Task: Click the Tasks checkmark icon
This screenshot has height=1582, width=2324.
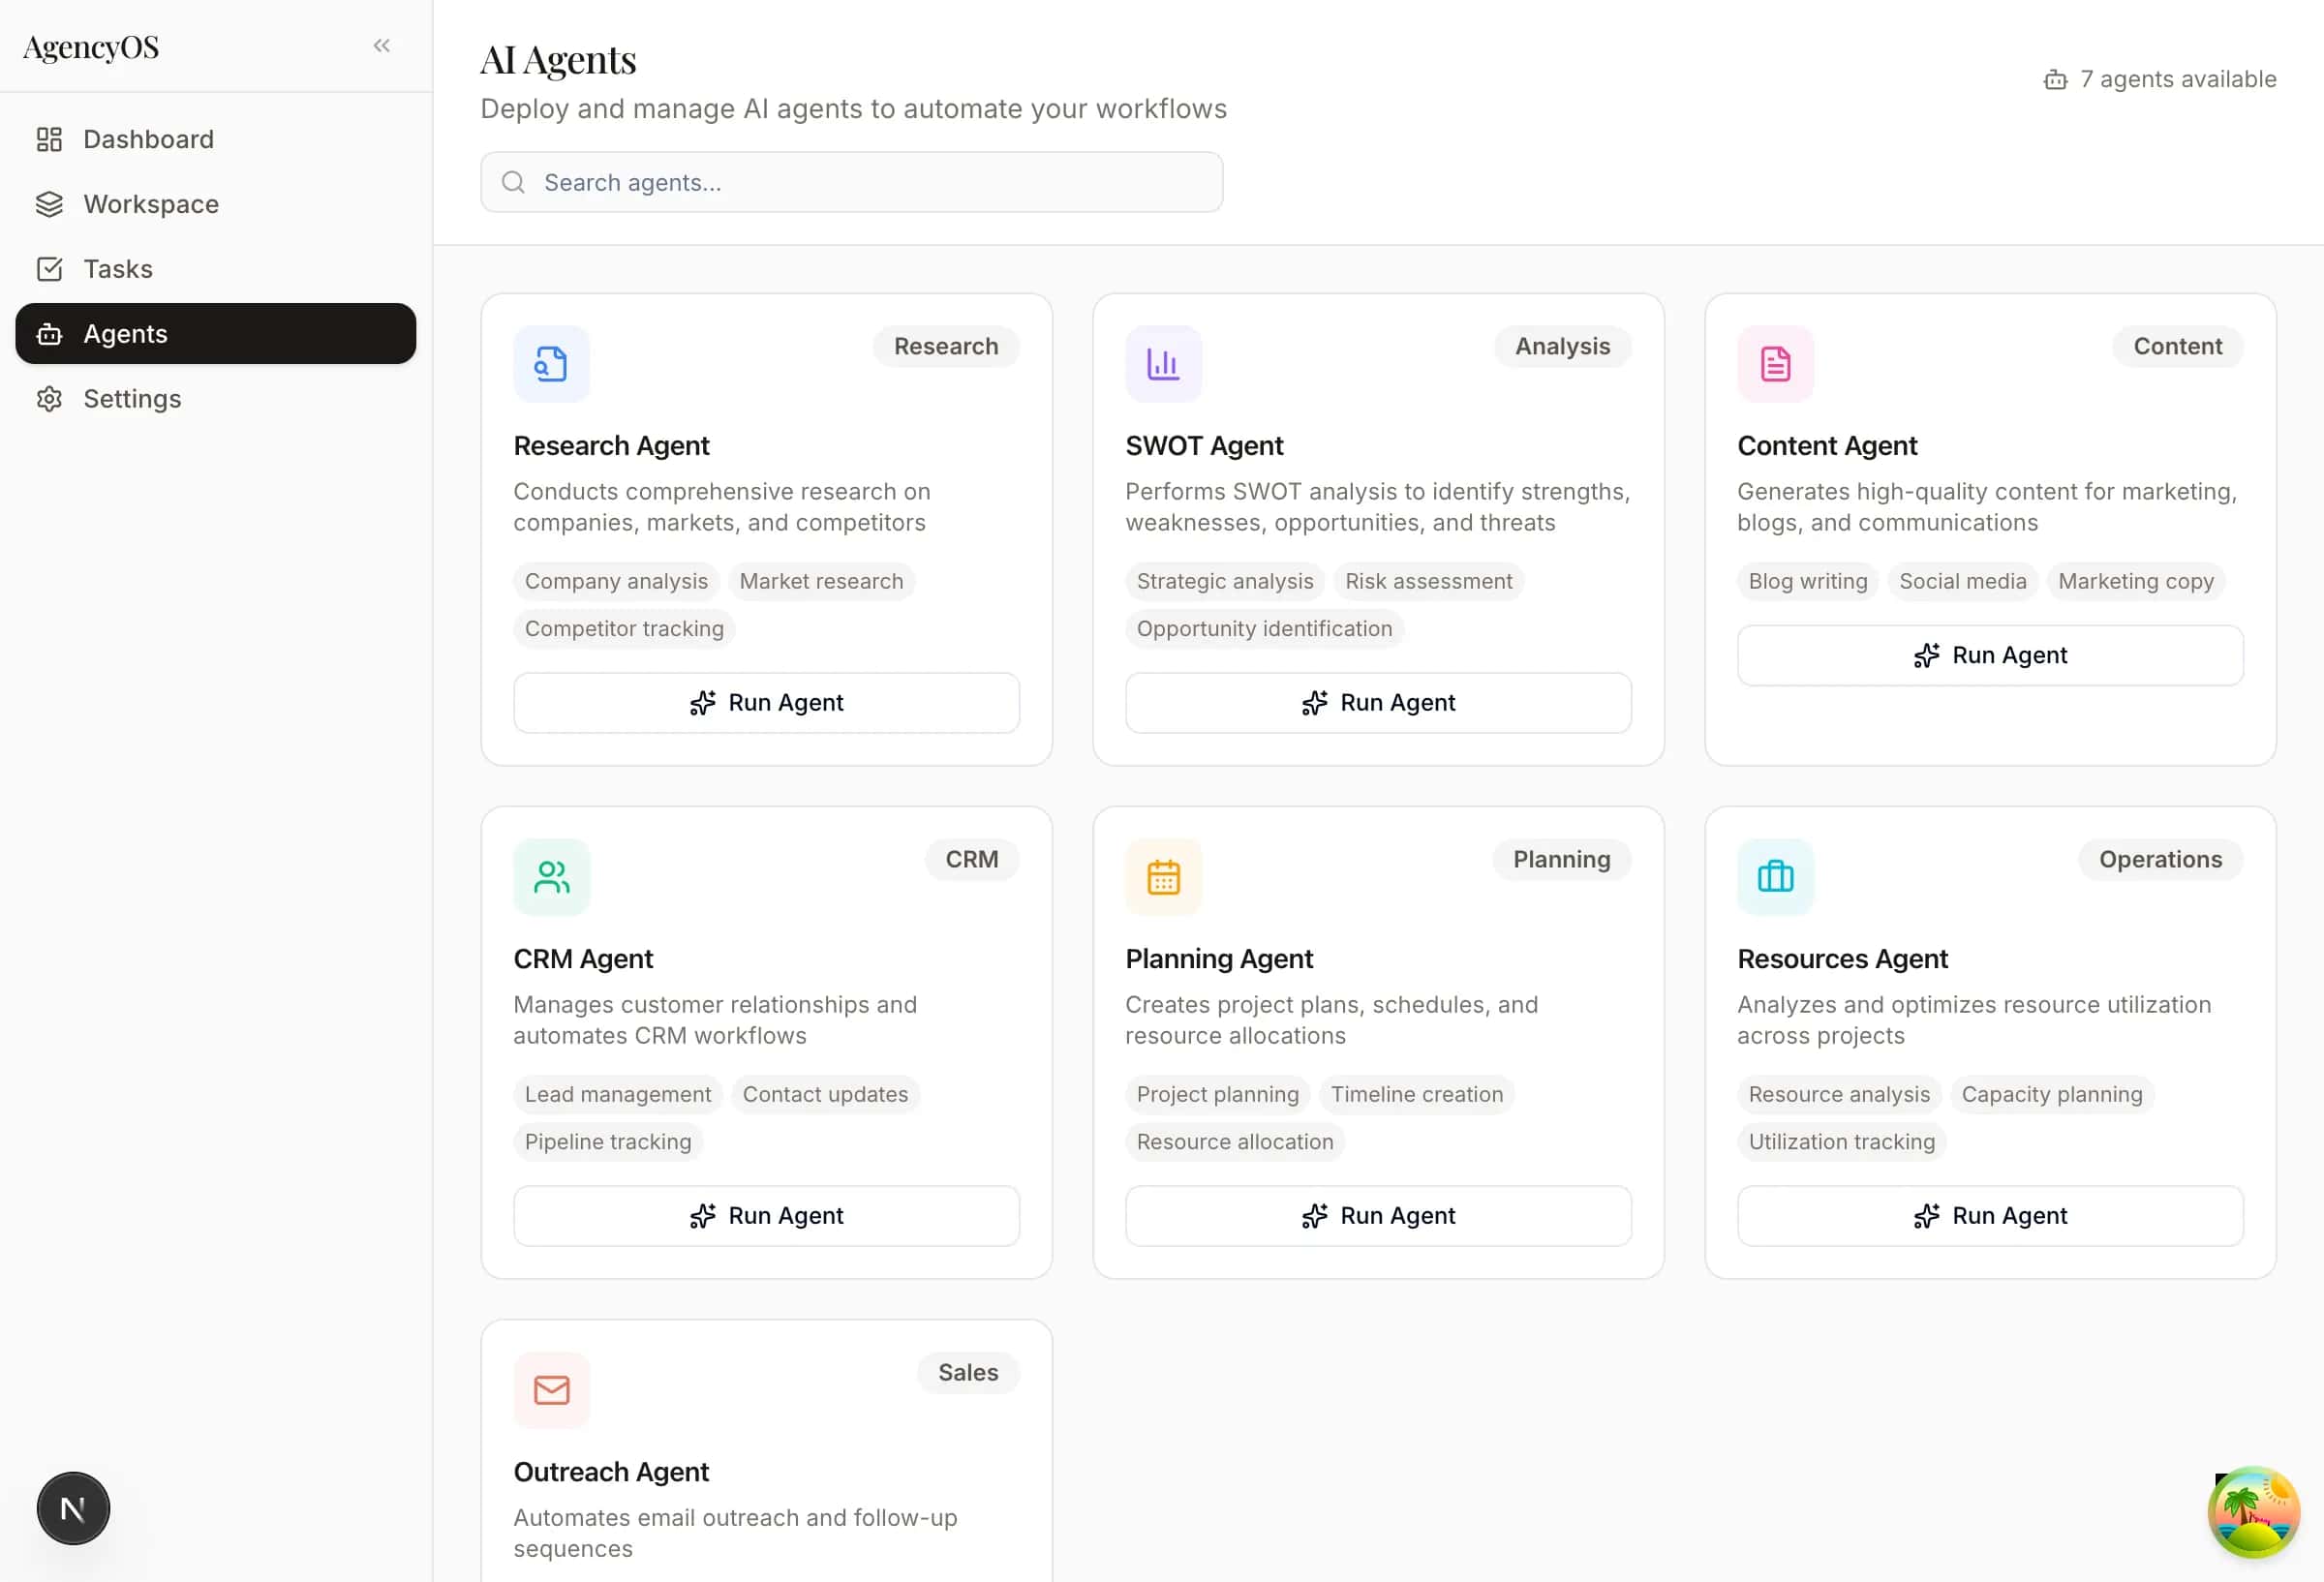Action: pos(50,268)
